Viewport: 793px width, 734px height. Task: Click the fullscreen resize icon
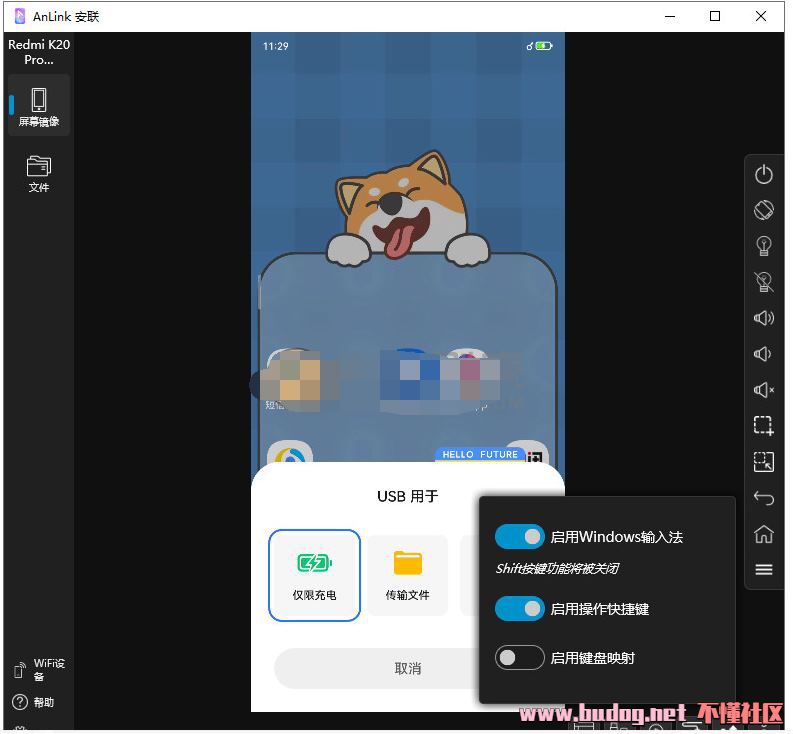[x=764, y=461]
